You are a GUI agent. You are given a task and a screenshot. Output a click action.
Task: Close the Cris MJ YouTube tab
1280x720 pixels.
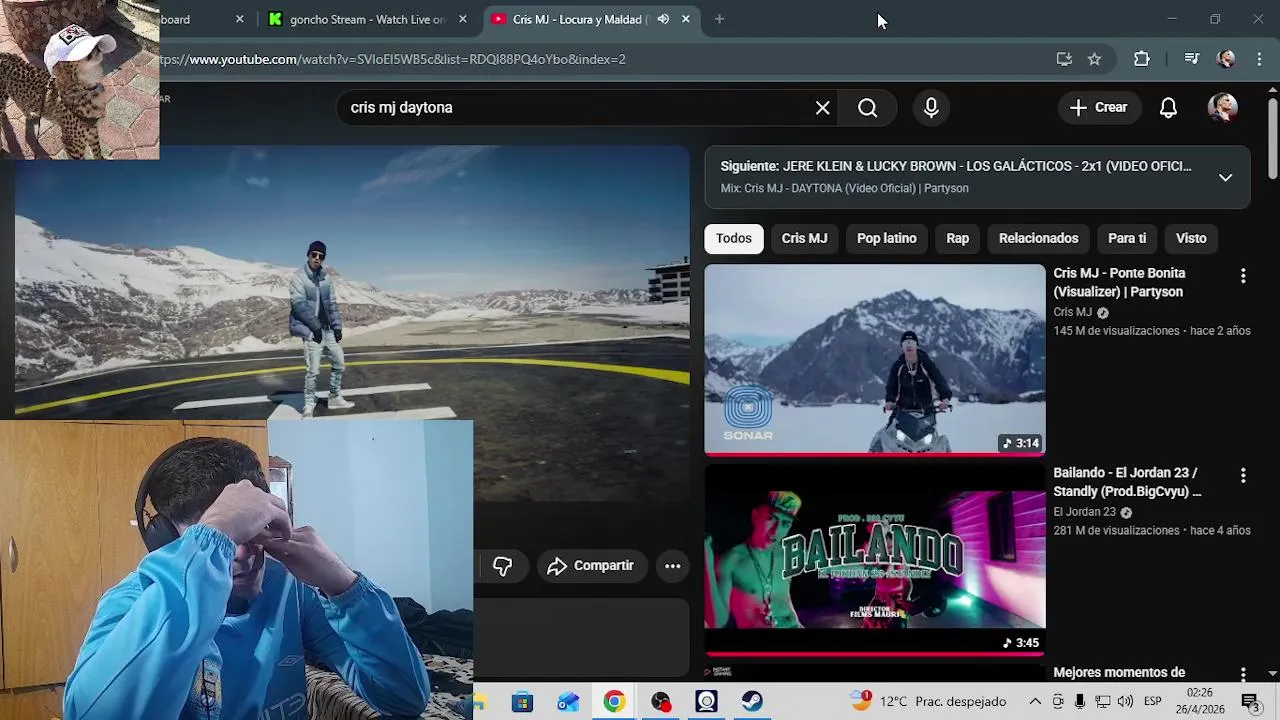(x=686, y=19)
